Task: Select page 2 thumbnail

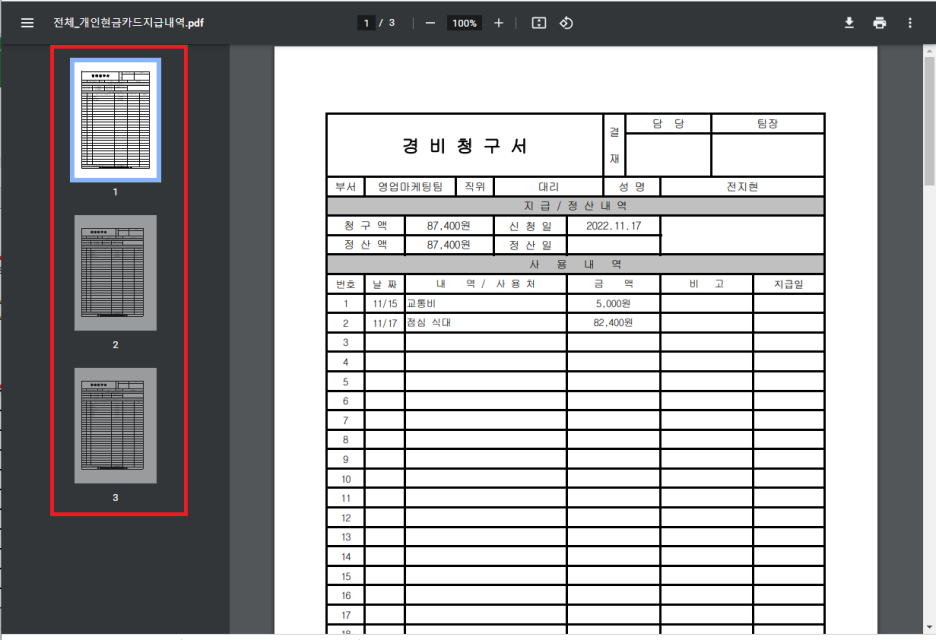Action: click(115, 273)
